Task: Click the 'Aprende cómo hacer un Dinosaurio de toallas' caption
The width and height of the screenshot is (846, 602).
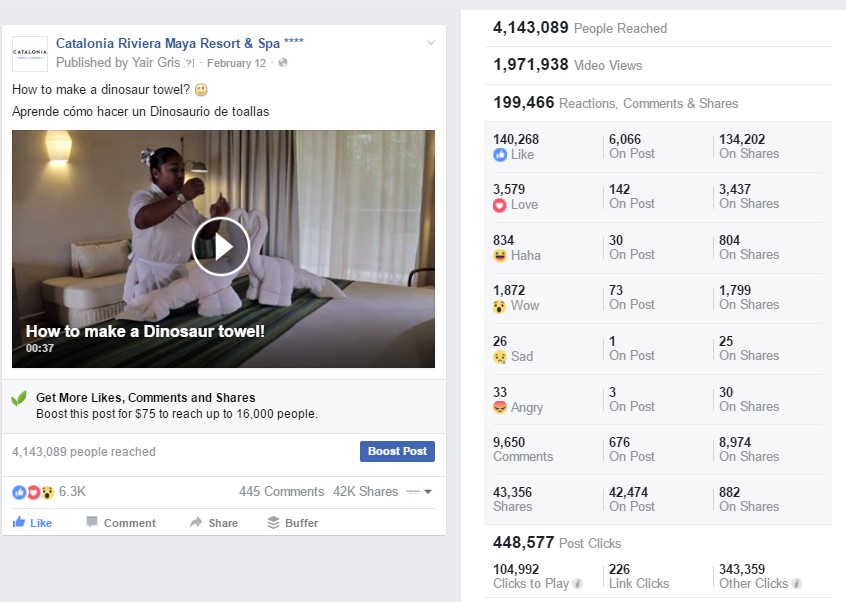Action: (x=140, y=112)
